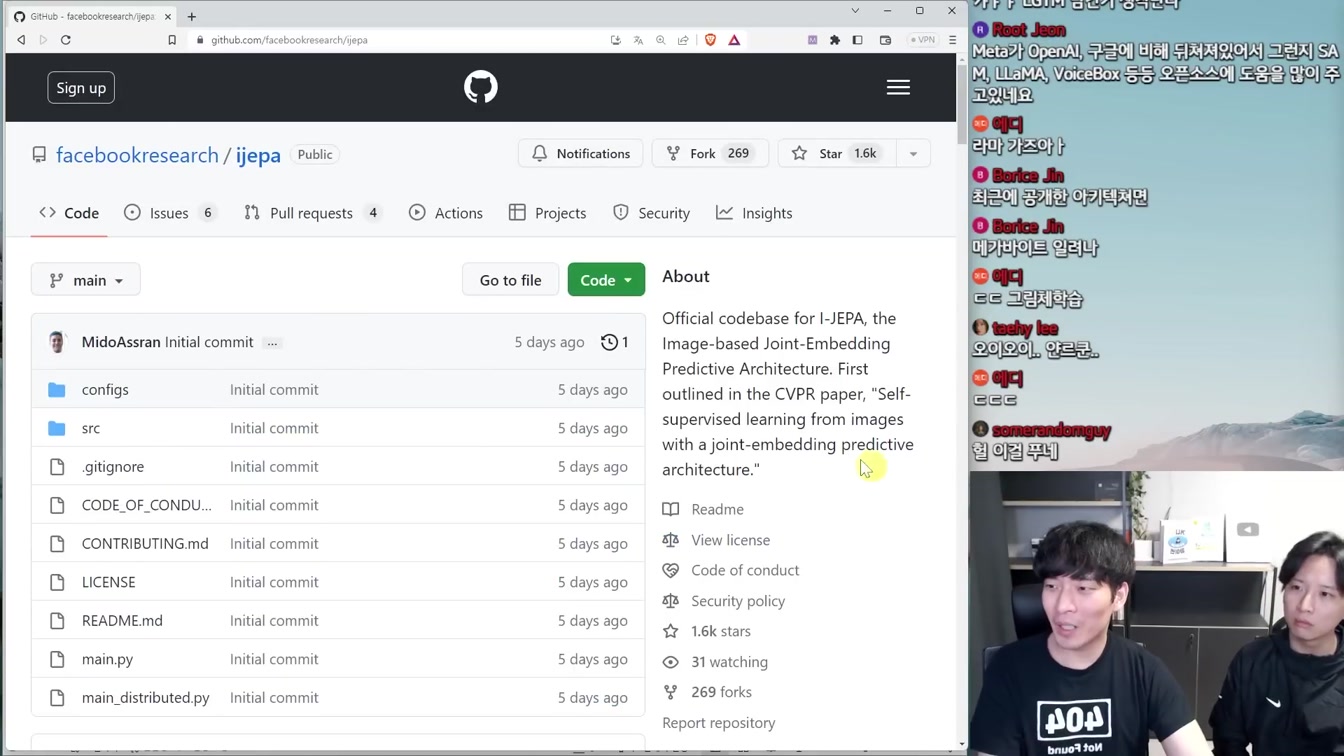The height and width of the screenshot is (756, 1344).
Task: Click the configs folder icon
Action: [57, 390]
